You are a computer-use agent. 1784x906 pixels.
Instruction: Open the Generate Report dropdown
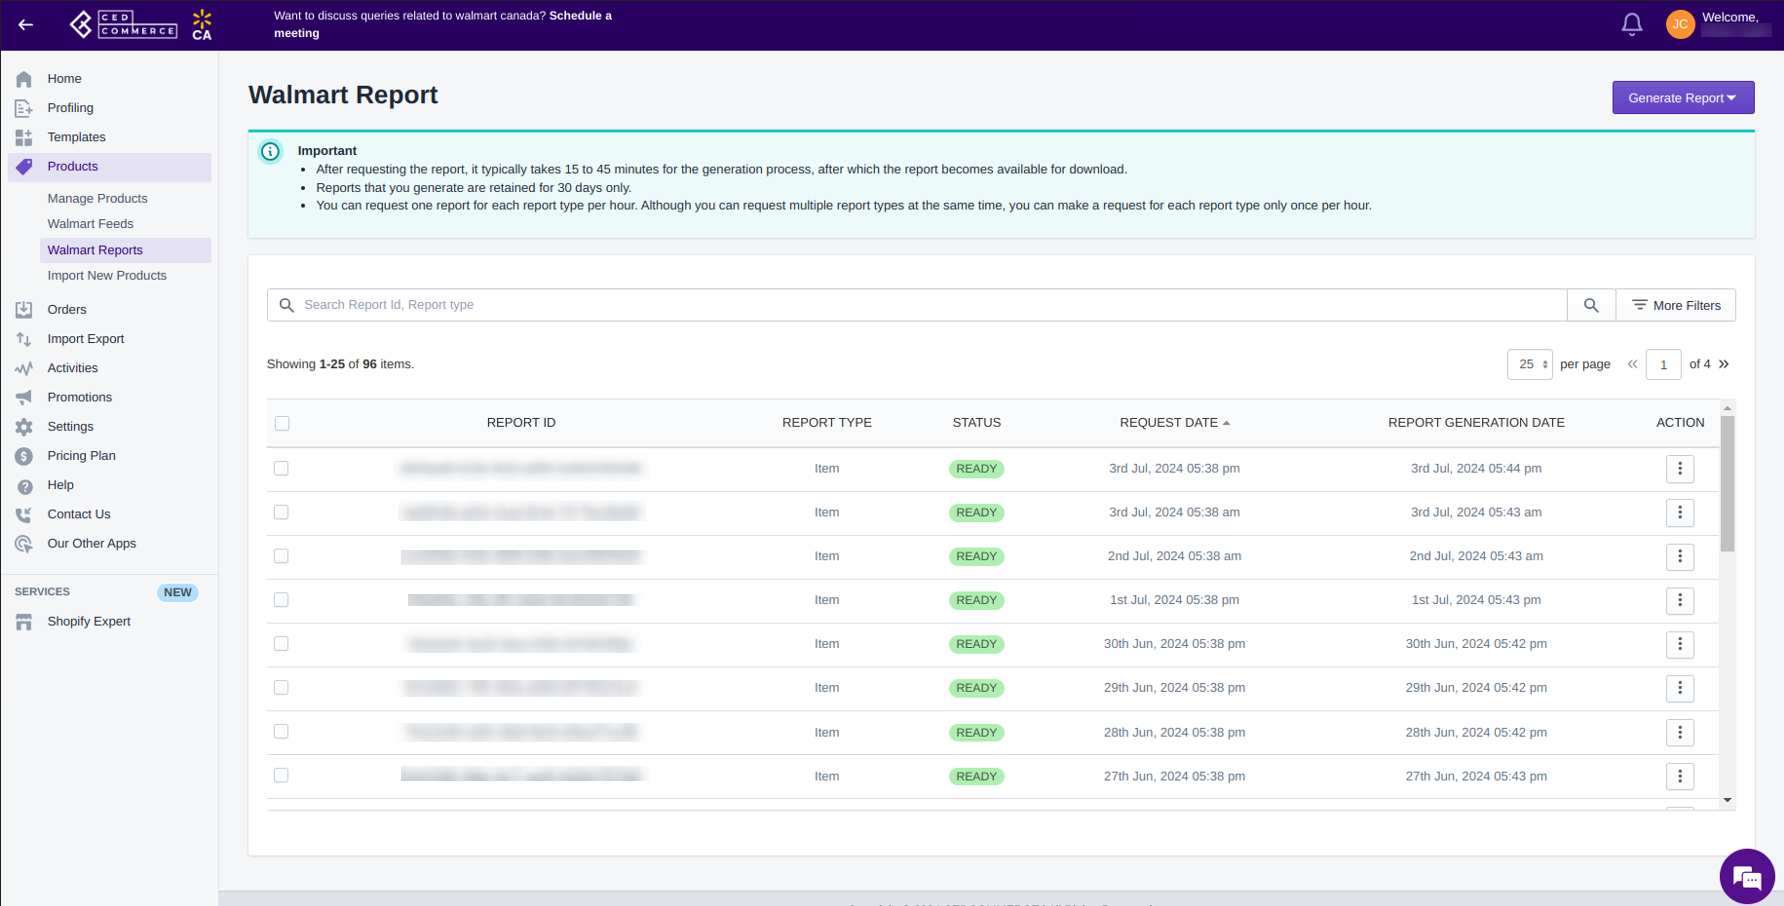[x=1683, y=98]
